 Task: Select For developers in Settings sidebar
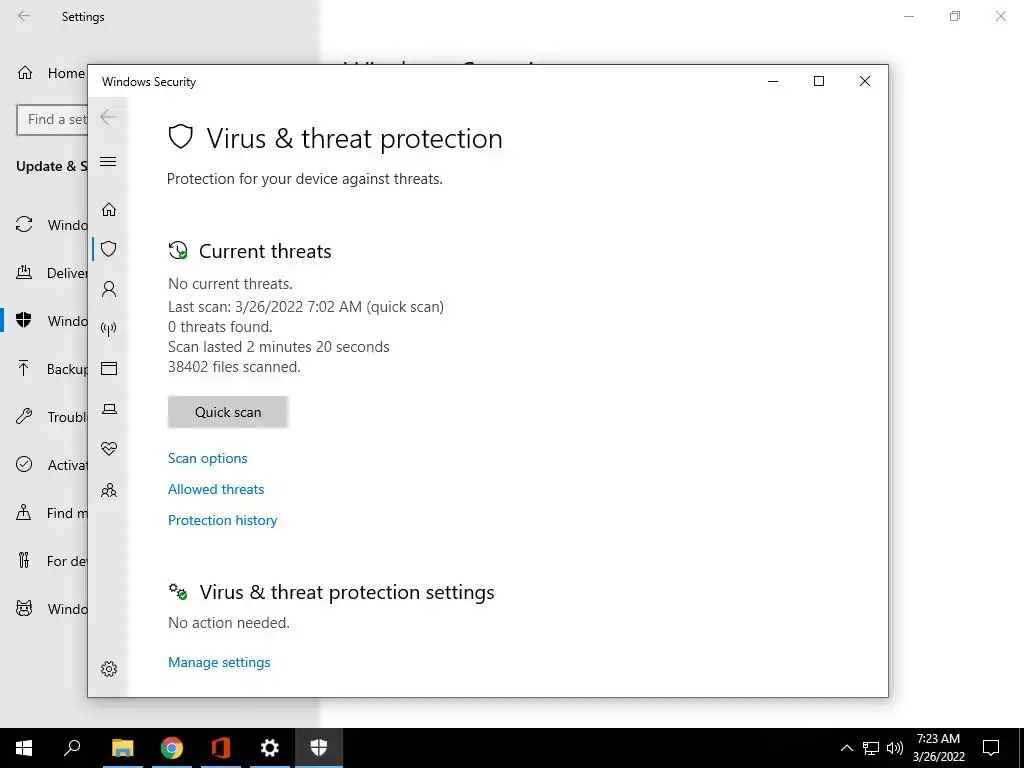tap(51, 561)
